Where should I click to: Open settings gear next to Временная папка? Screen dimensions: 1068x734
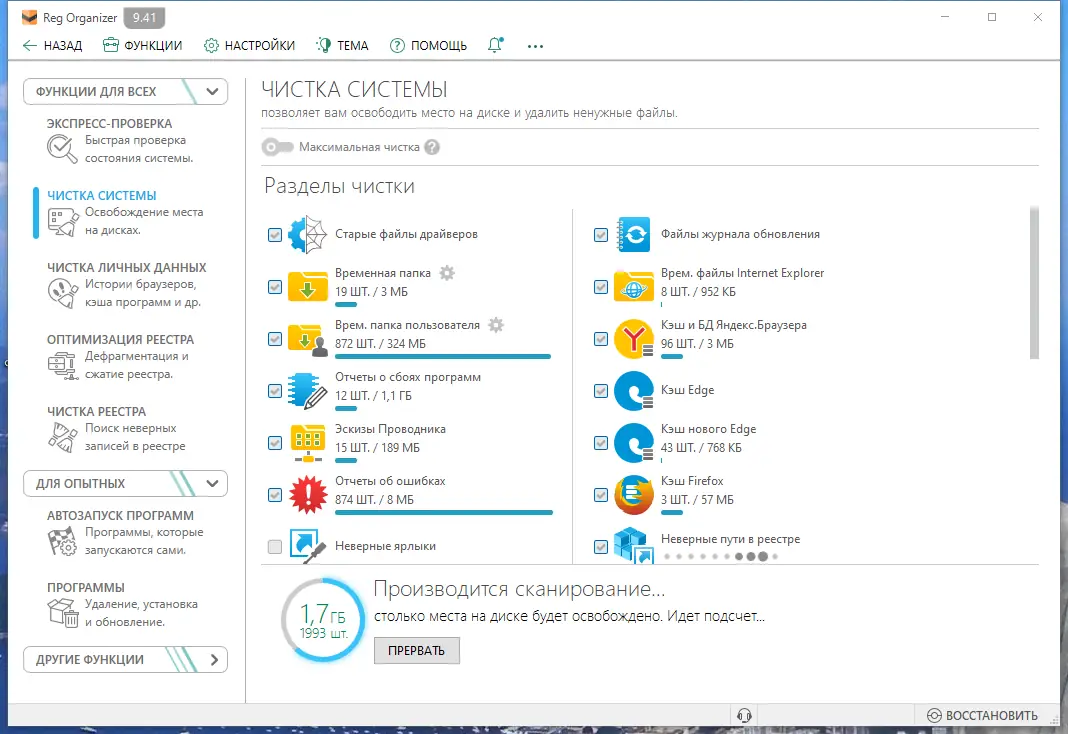[446, 272]
